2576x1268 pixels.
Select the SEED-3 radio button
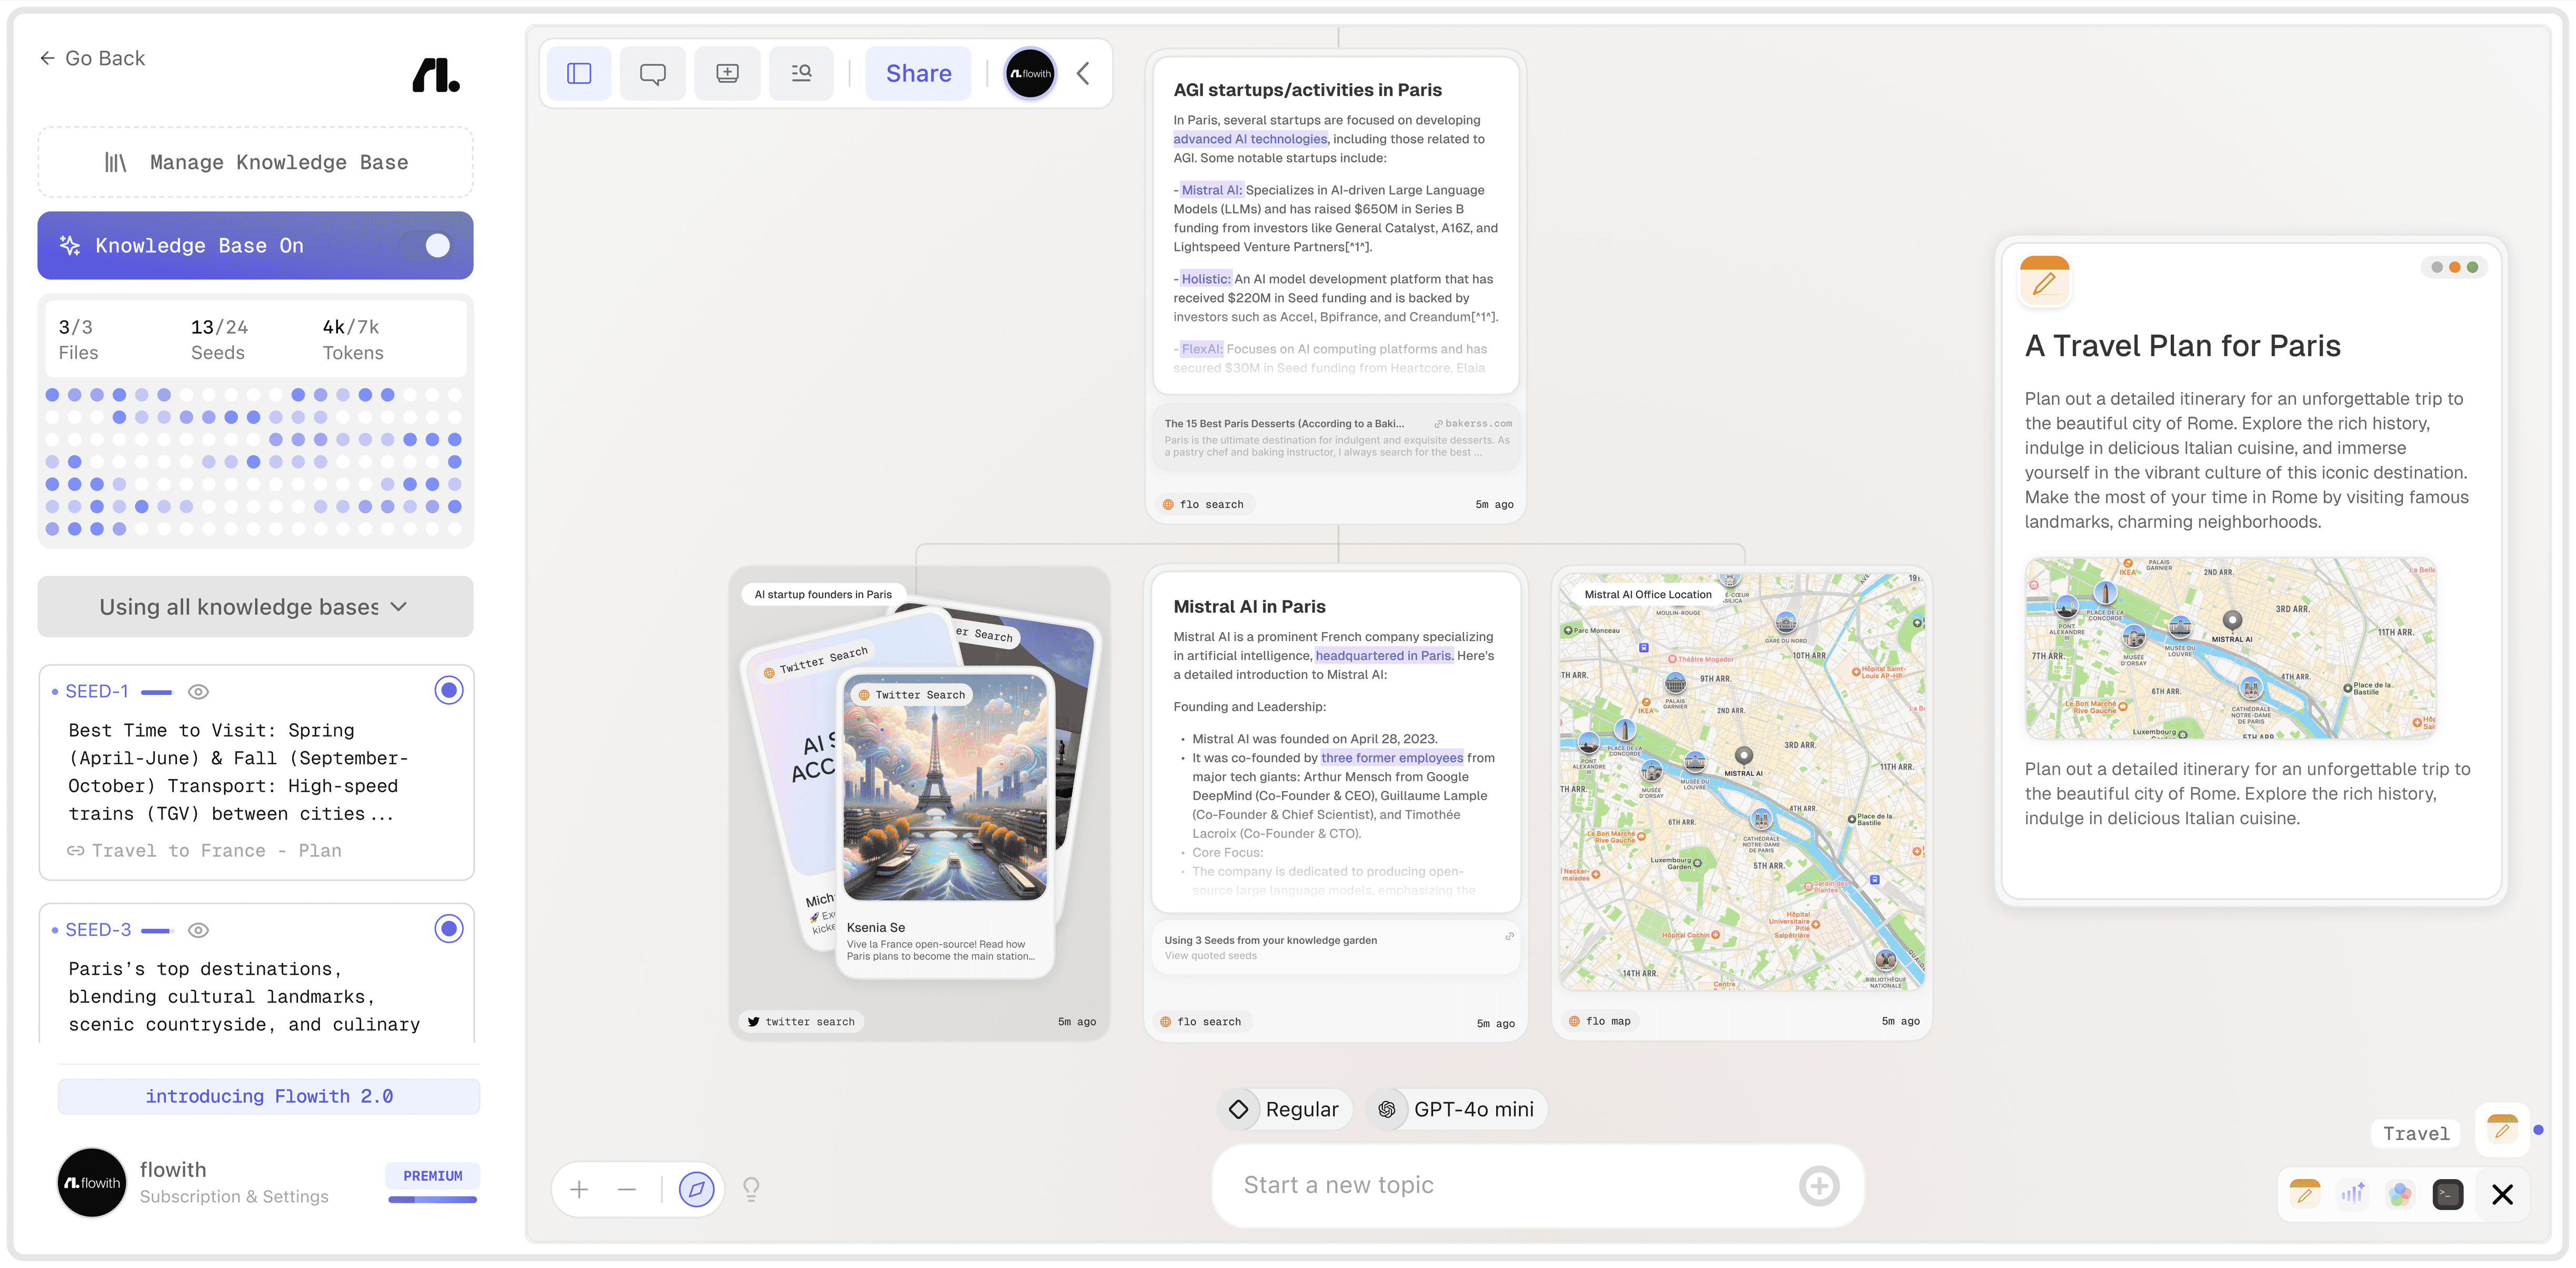[449, 929]
